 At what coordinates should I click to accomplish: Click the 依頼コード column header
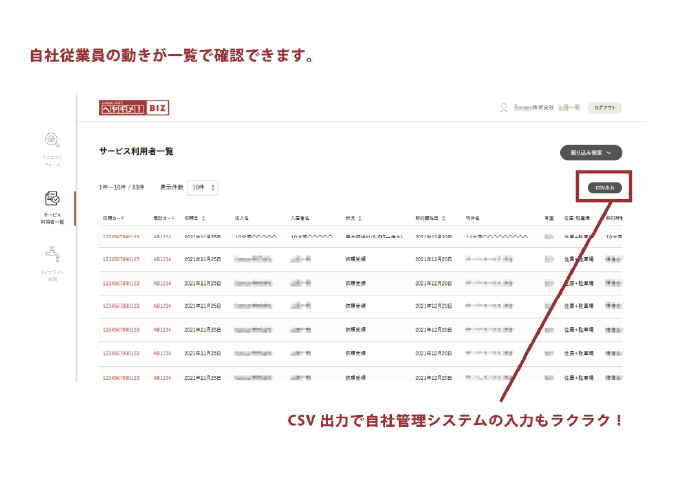114,217
